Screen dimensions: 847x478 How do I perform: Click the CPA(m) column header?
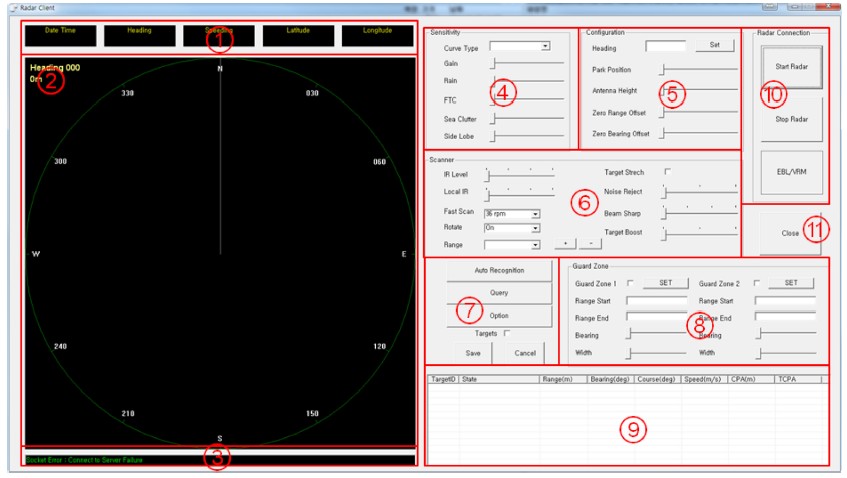(x=751, y=379)
